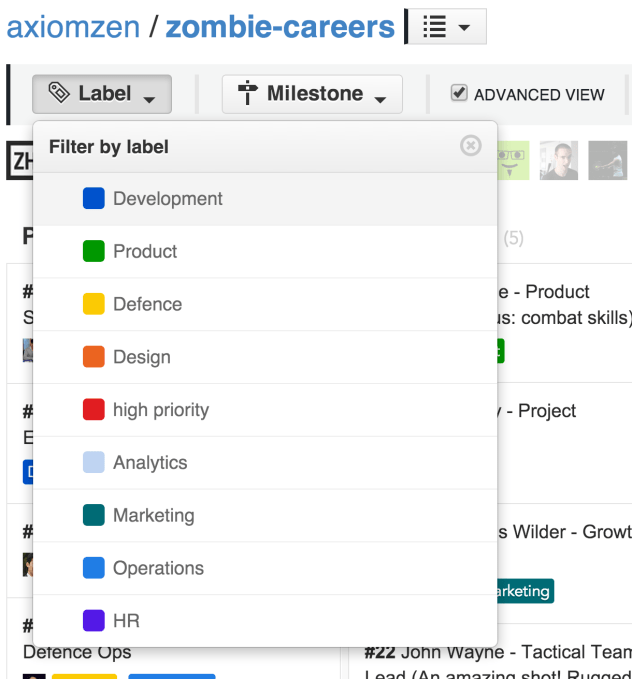This screenshot has height=679, width=632.
Task: Click the grayscale man avatar photo
Action: coord(559,161)
